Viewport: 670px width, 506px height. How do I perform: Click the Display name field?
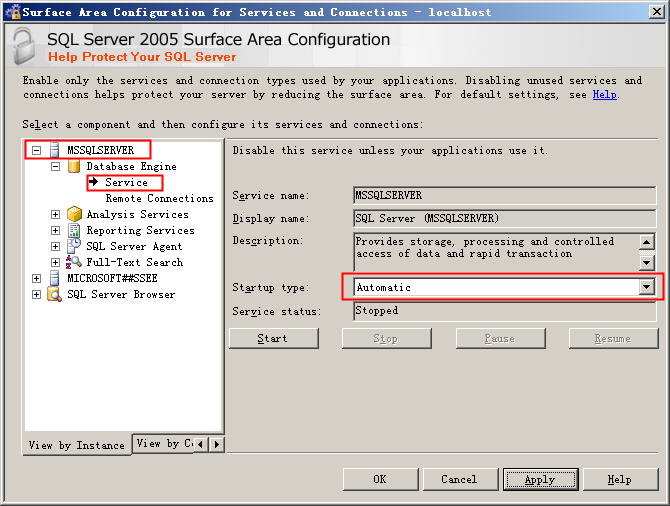point(505,218)
